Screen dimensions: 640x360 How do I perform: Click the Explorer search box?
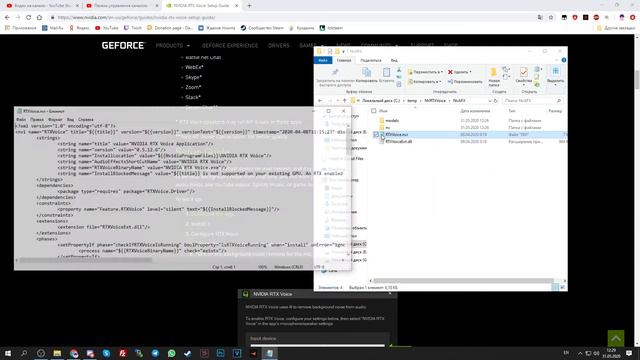click(x=533, y=100)
